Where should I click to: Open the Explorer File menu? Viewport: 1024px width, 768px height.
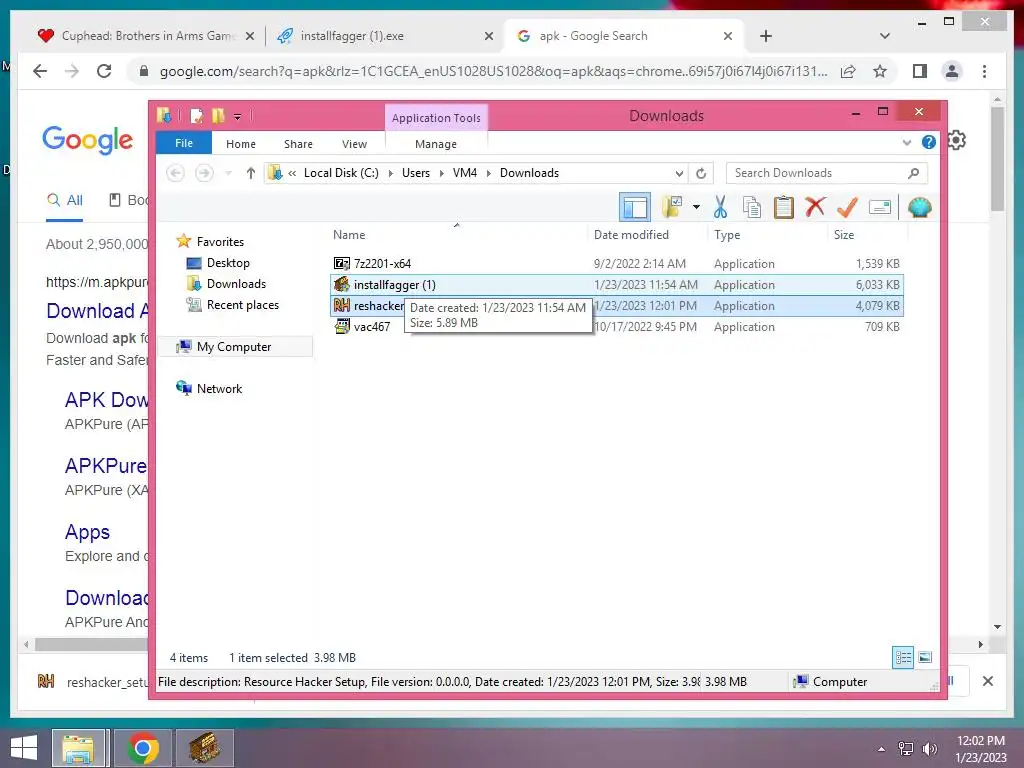click(184, 143)
